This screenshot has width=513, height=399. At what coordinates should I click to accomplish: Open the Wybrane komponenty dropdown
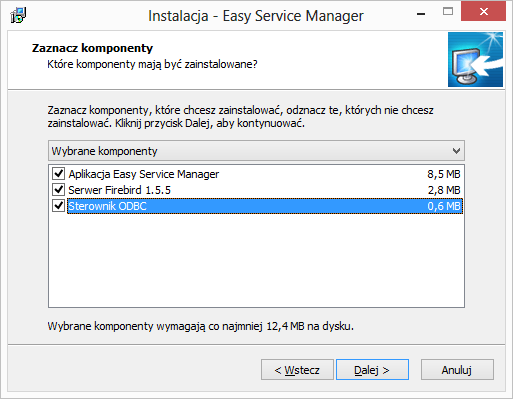[x=256, y=151]
